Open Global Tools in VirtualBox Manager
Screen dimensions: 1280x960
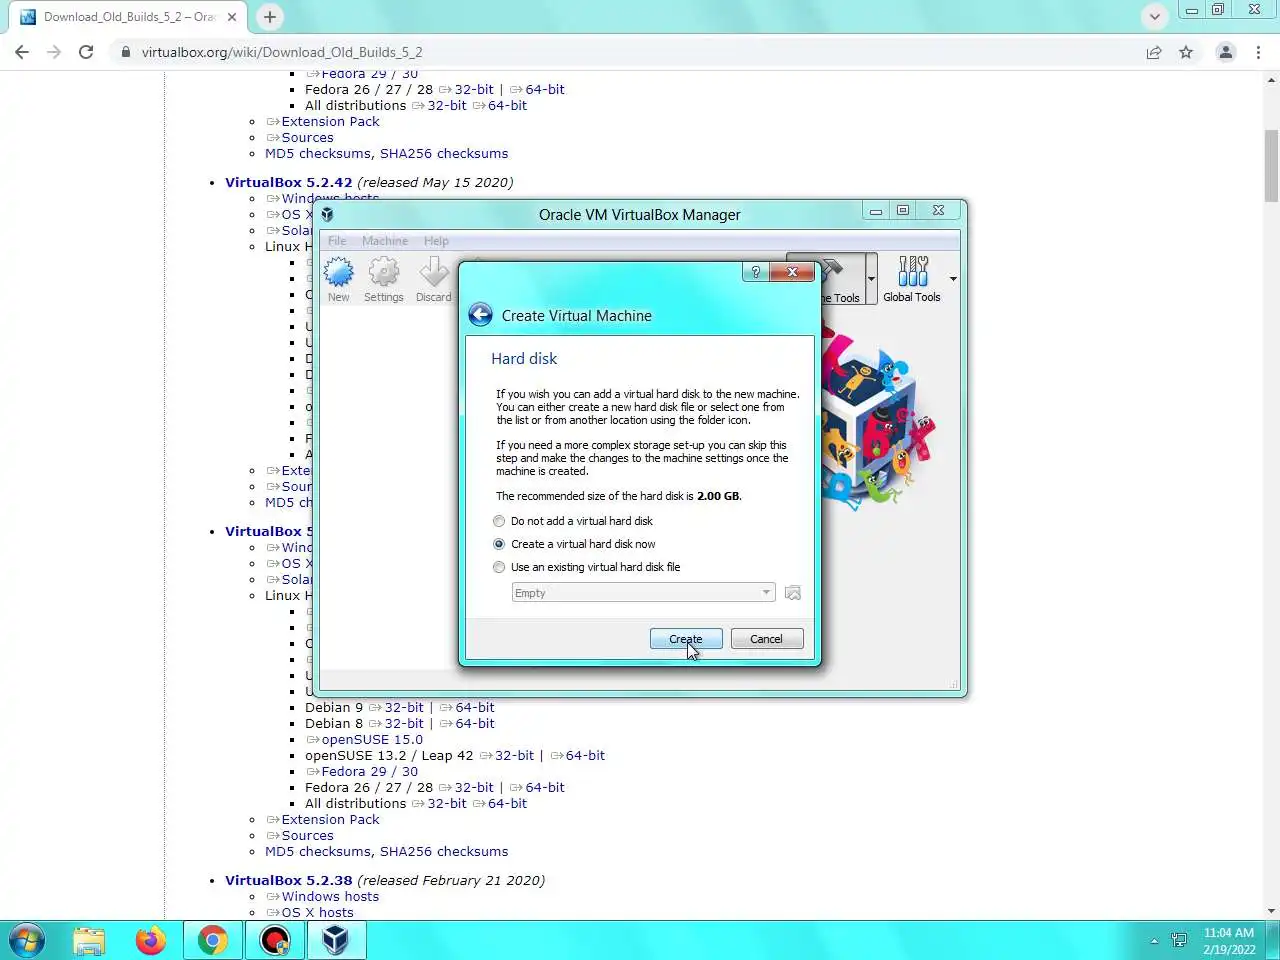912,279
